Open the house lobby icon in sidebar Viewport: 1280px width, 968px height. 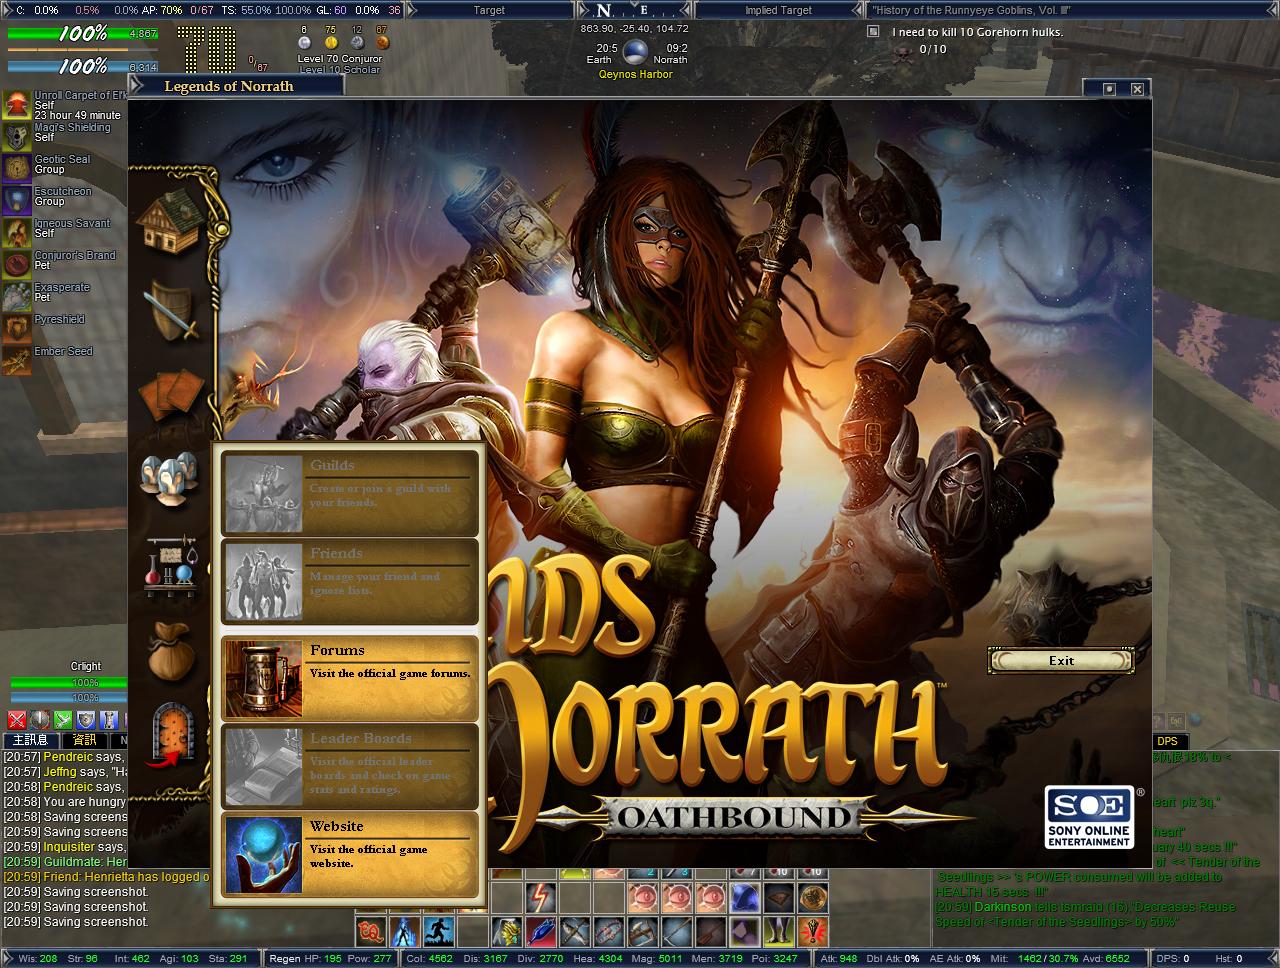click(173, 221)
